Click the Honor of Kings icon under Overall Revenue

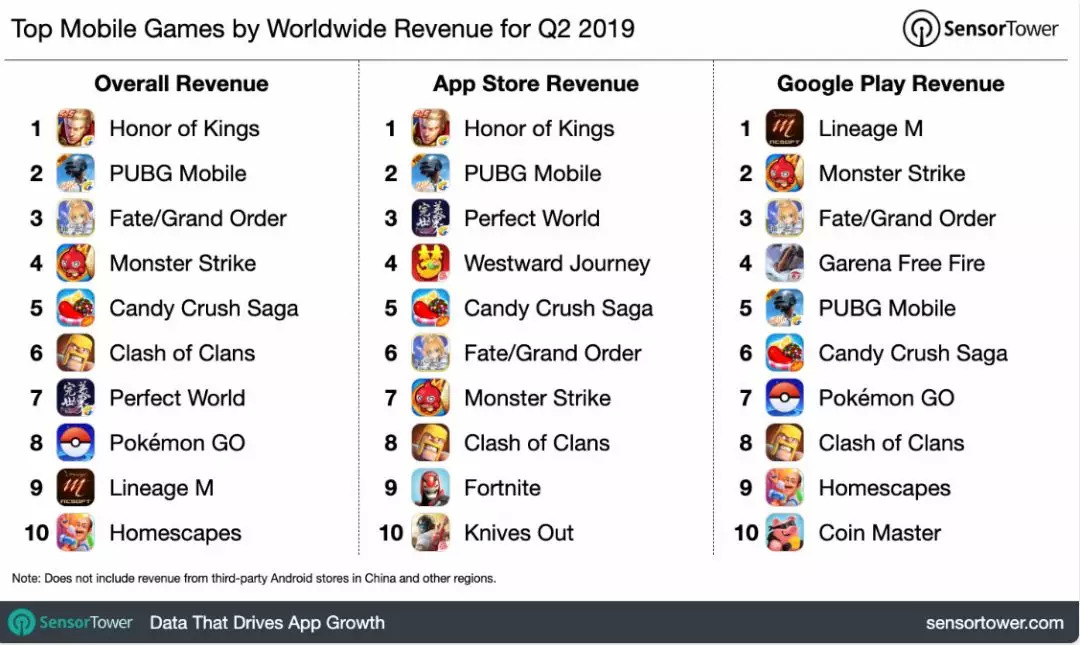tap(76, 129)
